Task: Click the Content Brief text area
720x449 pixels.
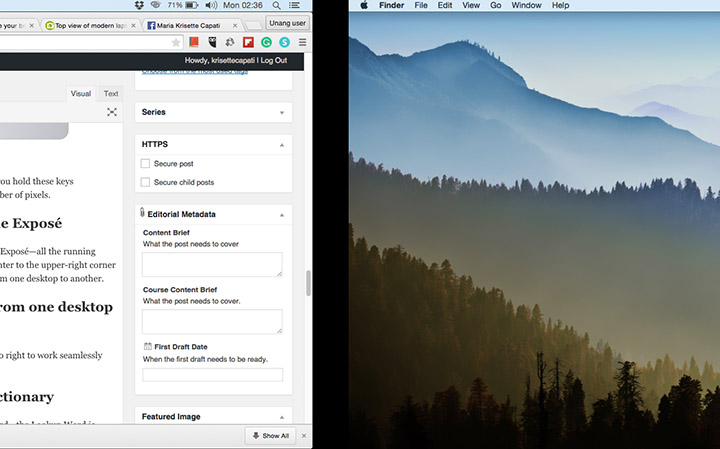Action: click(x=212, y=264)
